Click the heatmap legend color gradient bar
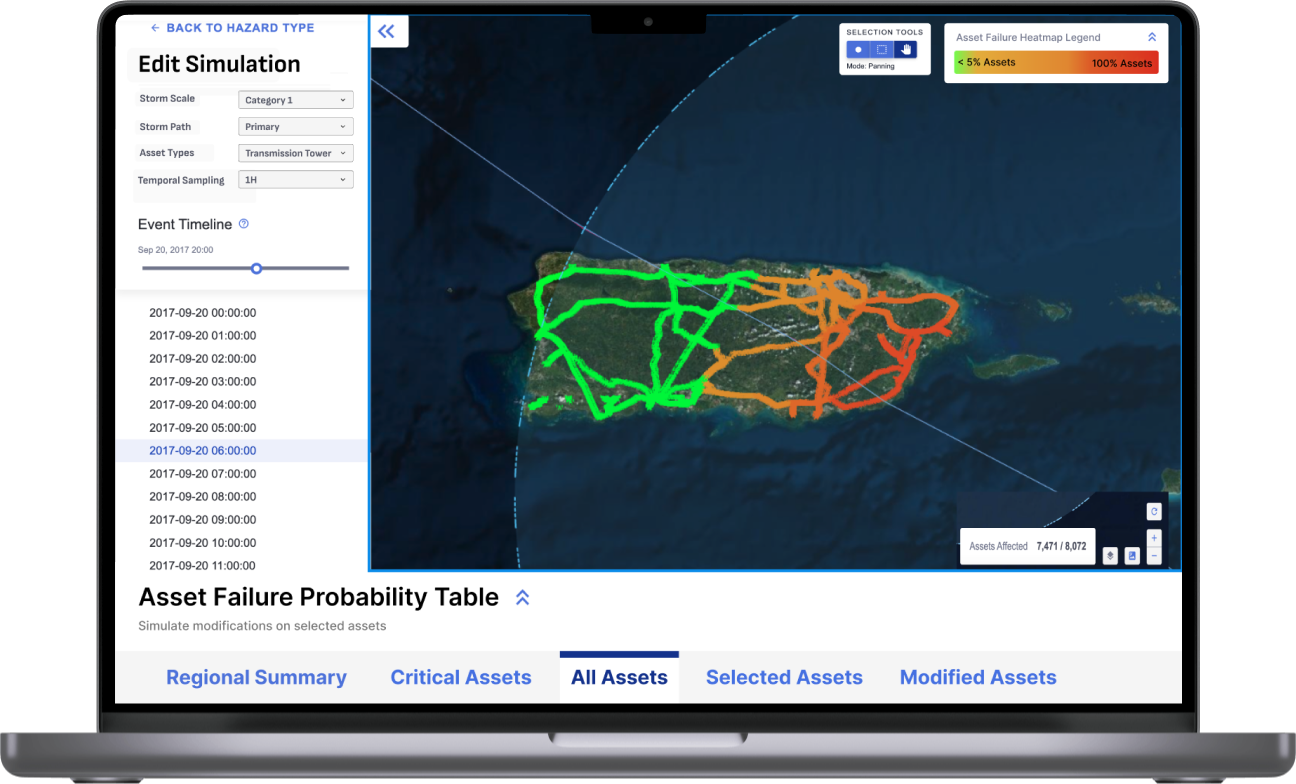The image size is (1296, 784). [1055, 63]
